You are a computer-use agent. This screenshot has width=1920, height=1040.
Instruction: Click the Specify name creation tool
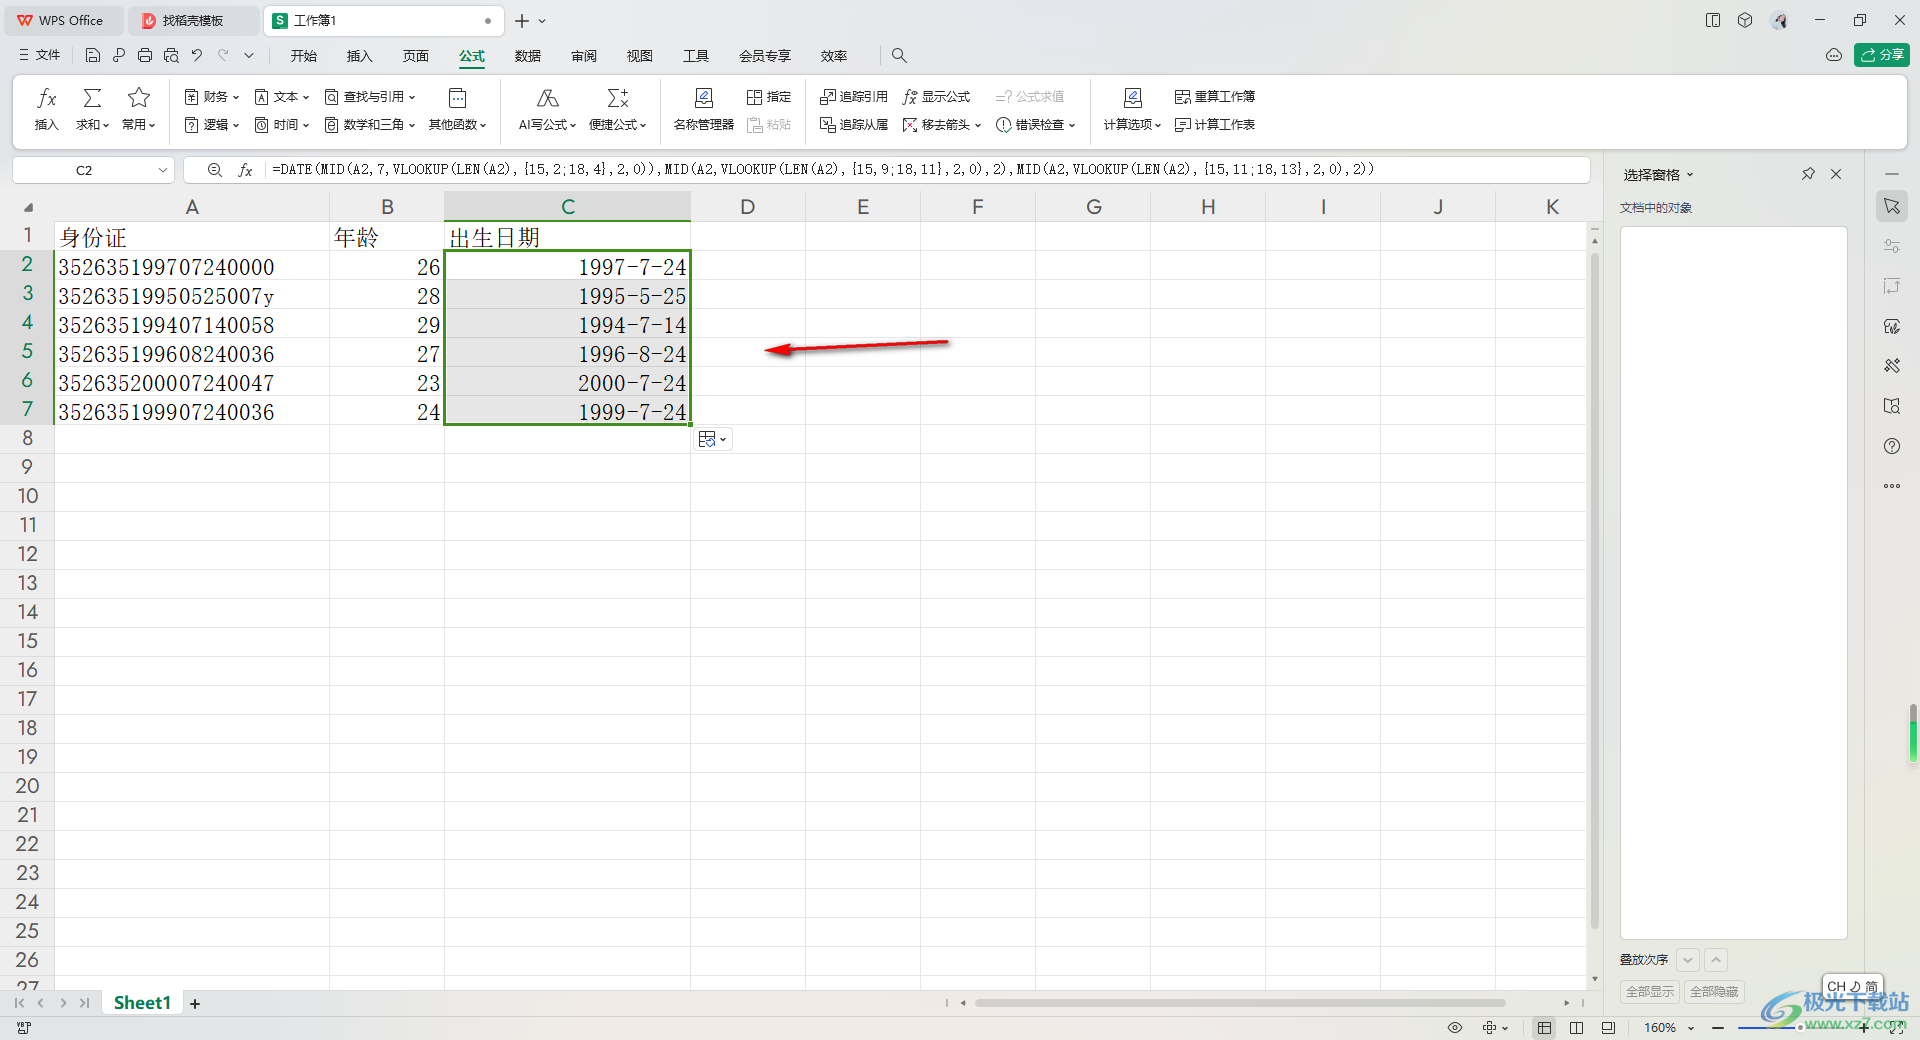point(769,97)
